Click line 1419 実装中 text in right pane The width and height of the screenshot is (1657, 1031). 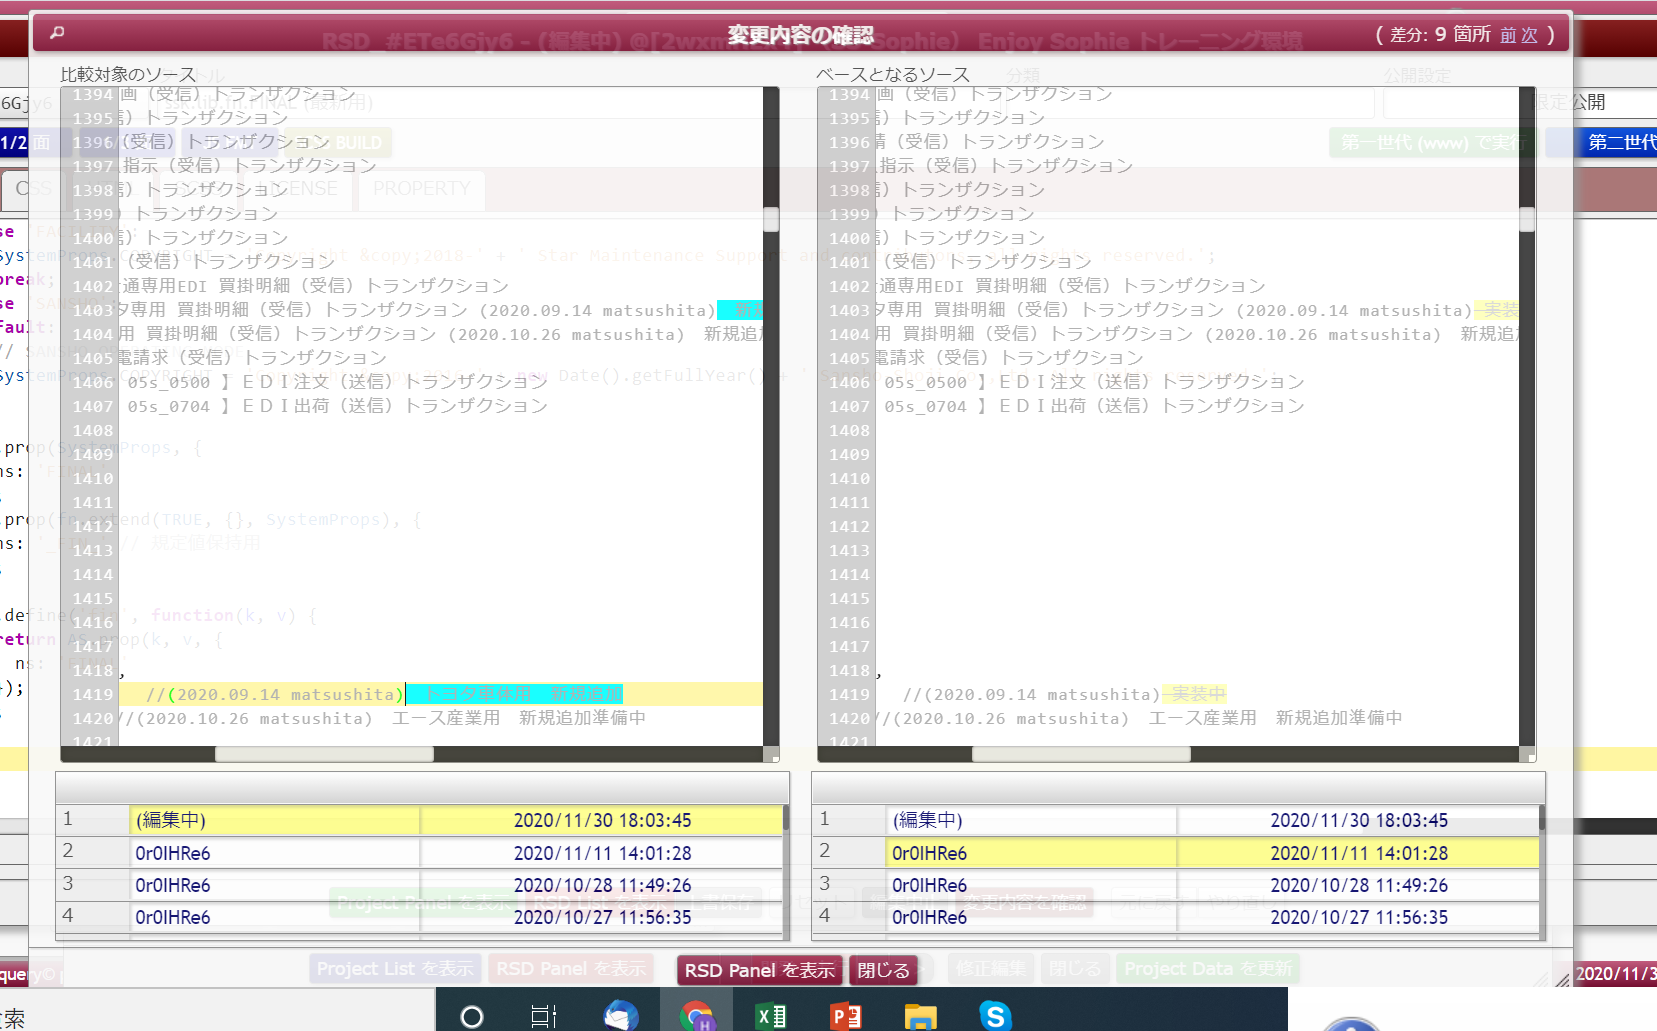tap(1193, 694)
